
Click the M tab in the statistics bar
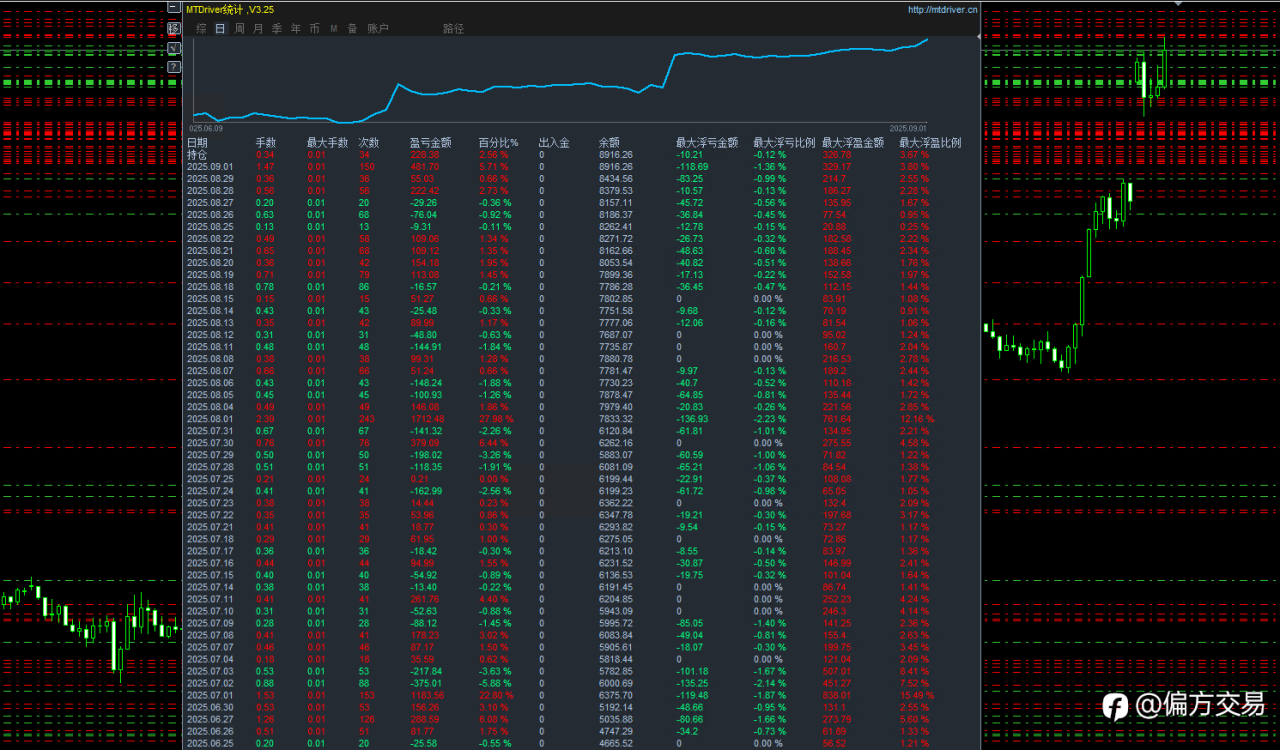tap(334, 29)
